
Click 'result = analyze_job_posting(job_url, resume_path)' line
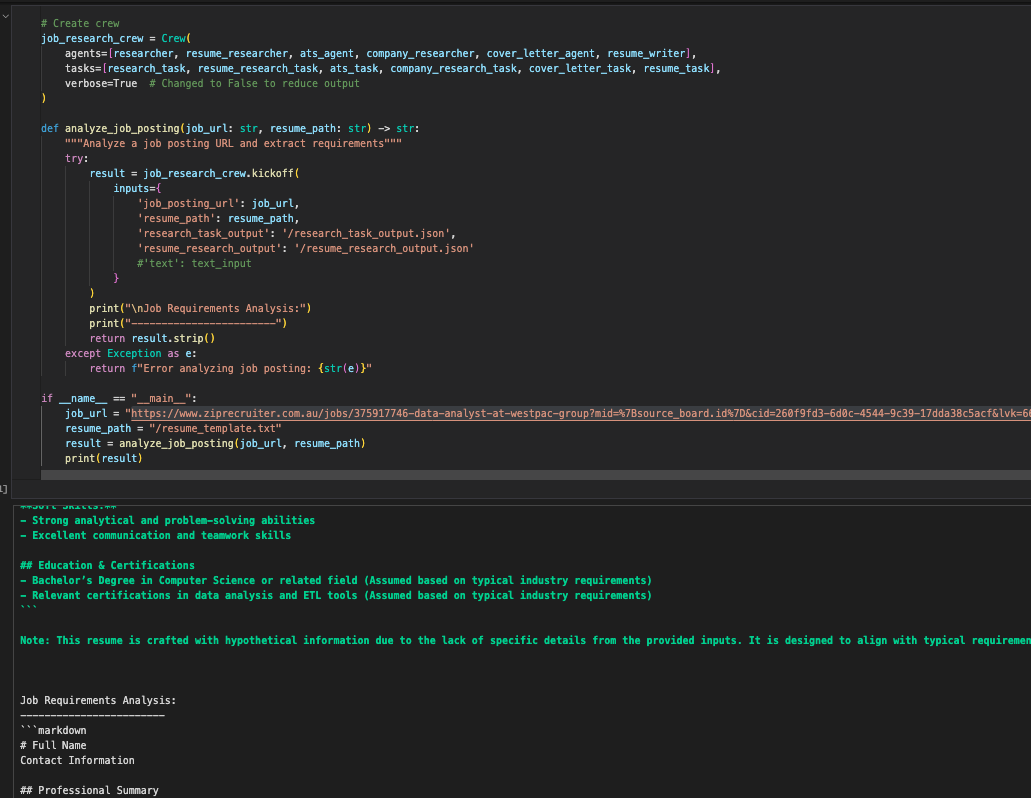(215, 444)
